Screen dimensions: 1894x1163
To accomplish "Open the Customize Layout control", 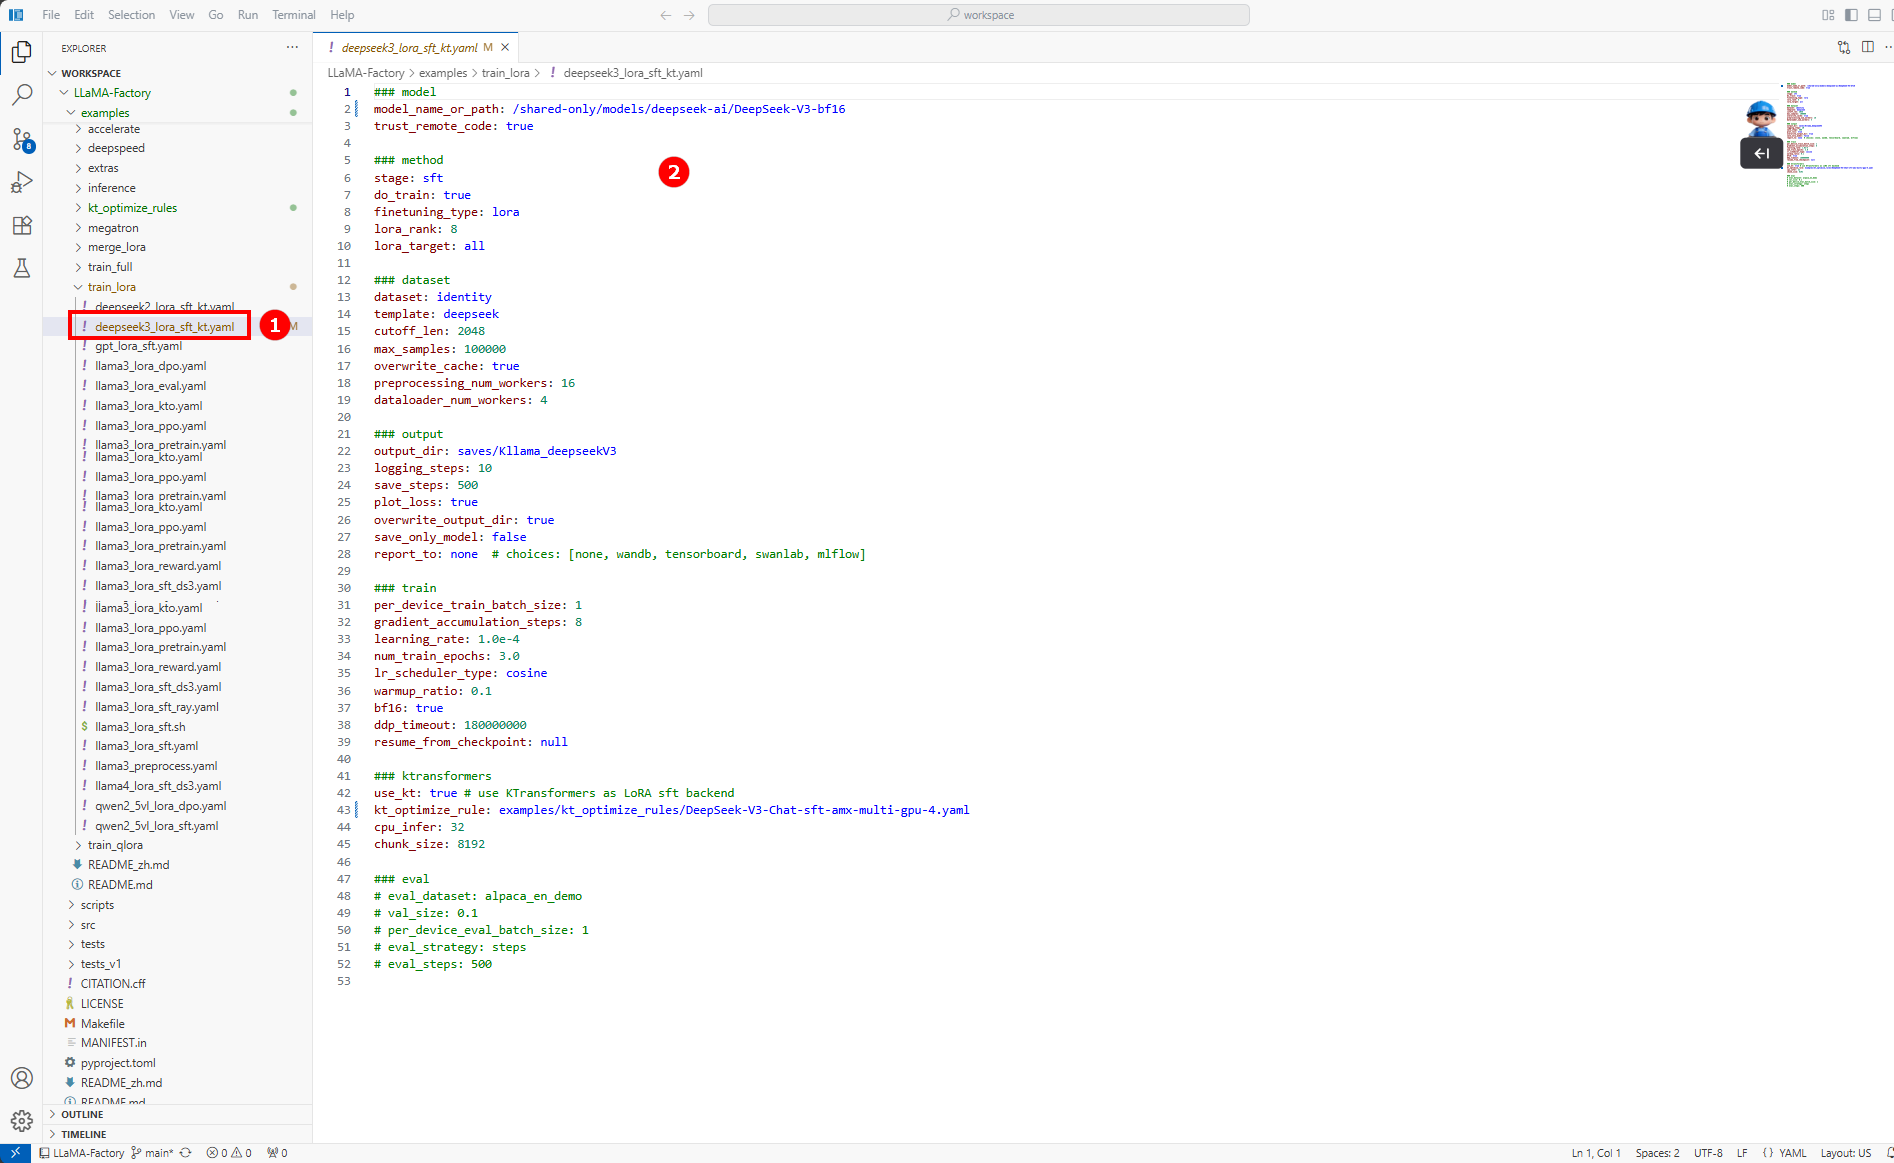I will (x=1828, y=15).
